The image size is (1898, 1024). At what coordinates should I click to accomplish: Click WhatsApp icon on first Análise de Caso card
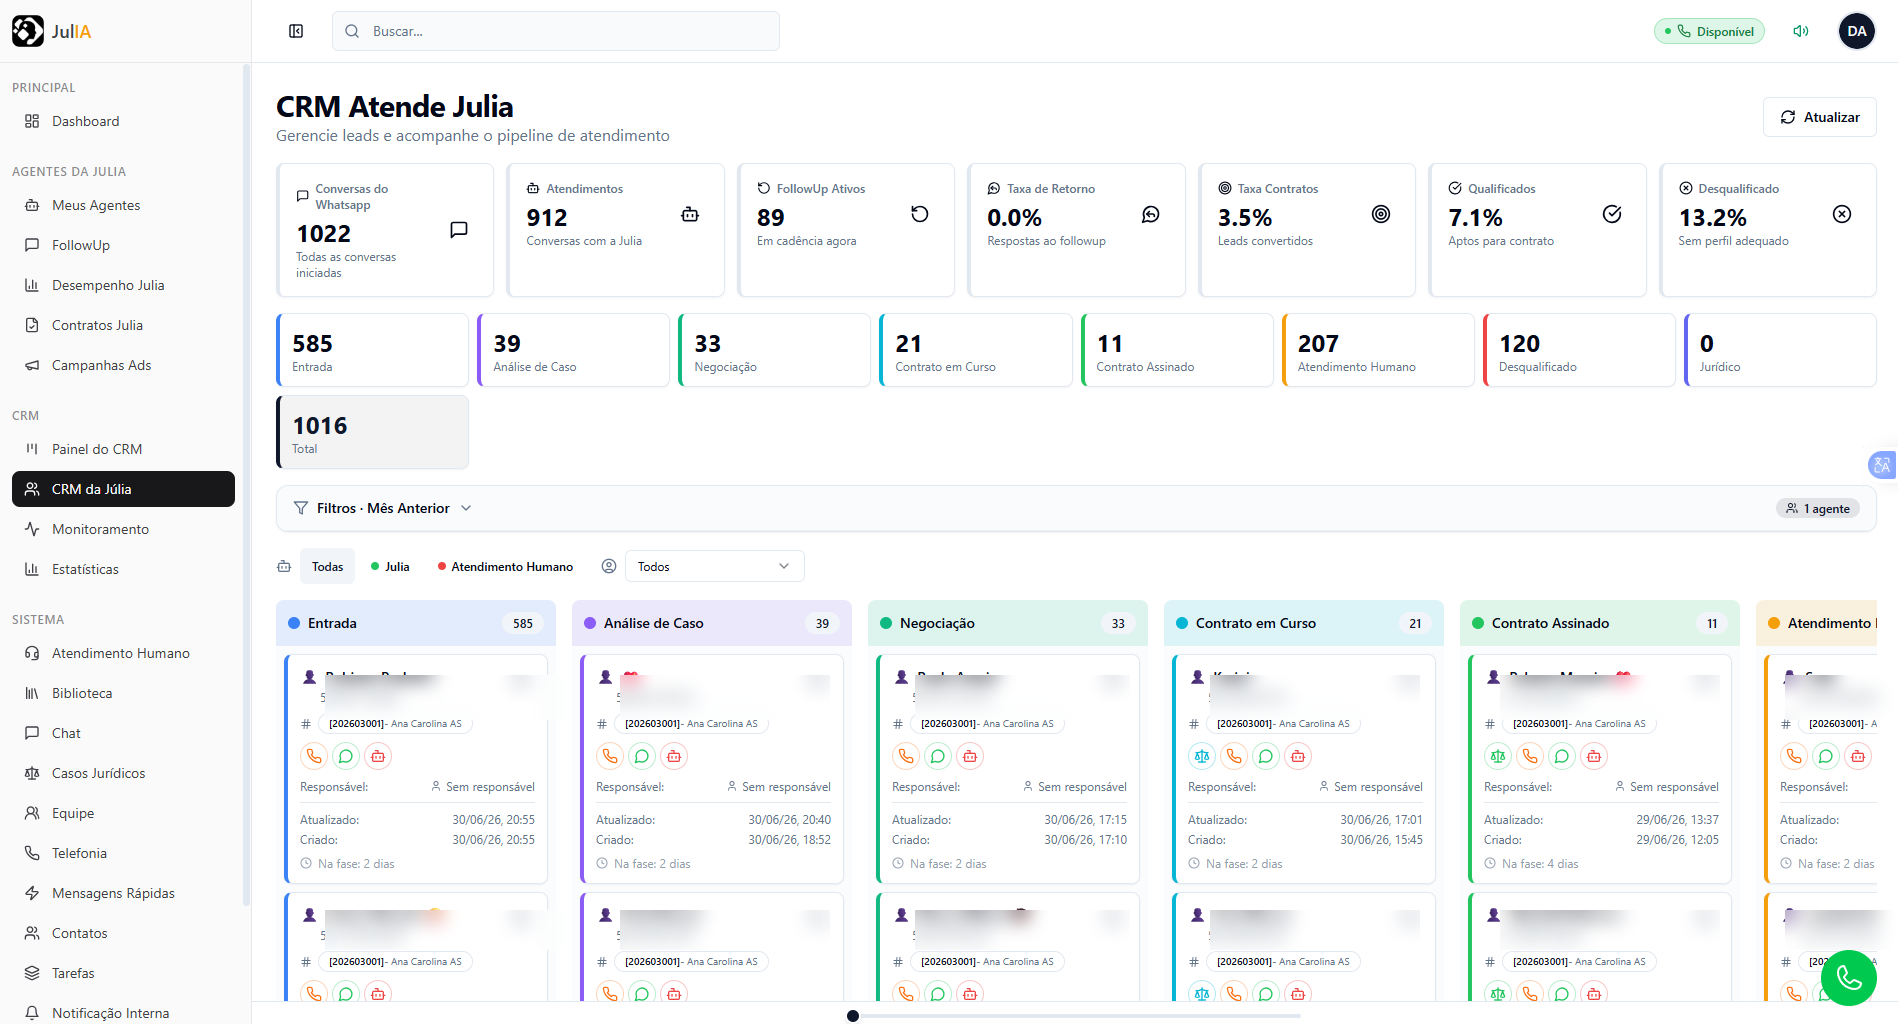pos(642,756)
